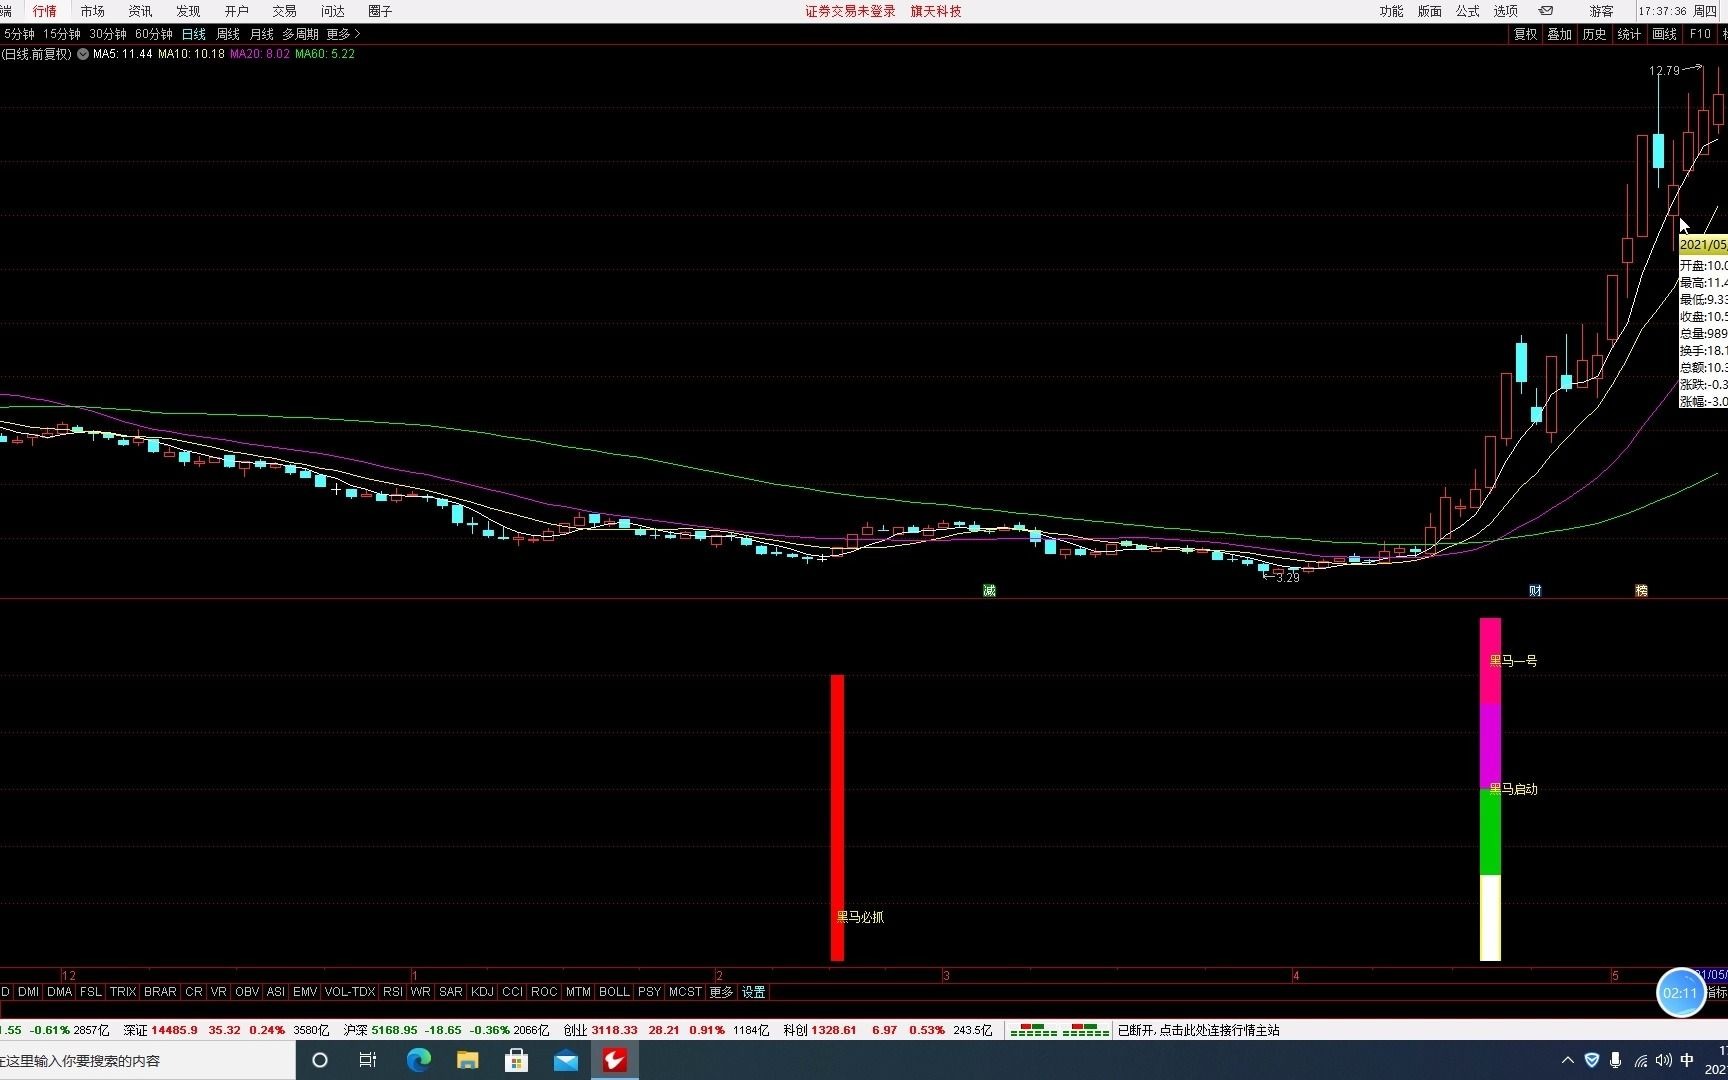Open the Mail app from taskbar

[566, 1060]
